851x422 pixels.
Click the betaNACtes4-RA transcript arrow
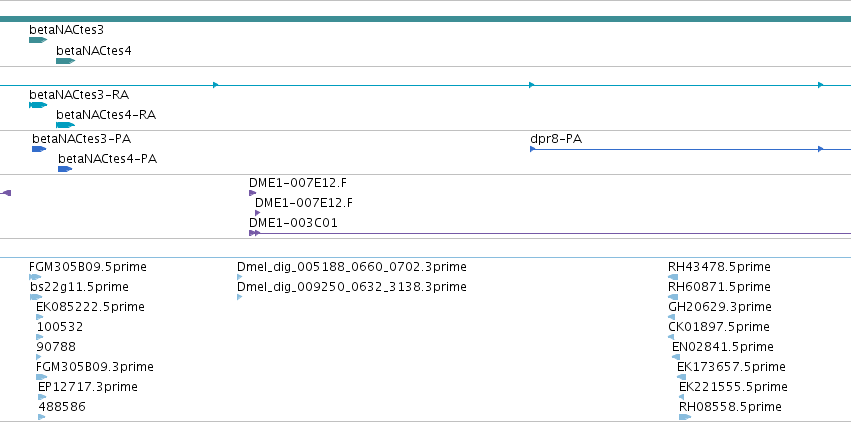pyautogui.click(x=65, y=125)
